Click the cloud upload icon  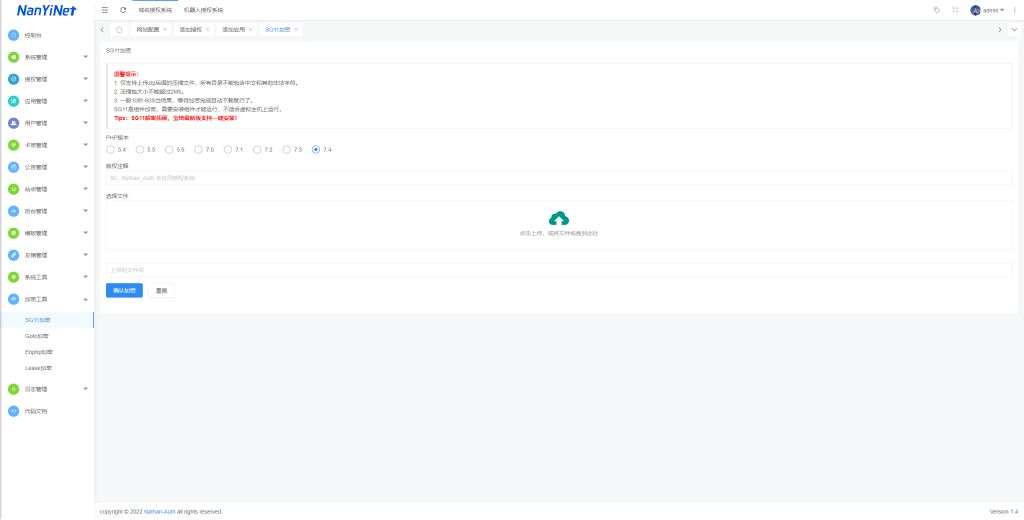[x=559, y=218]
